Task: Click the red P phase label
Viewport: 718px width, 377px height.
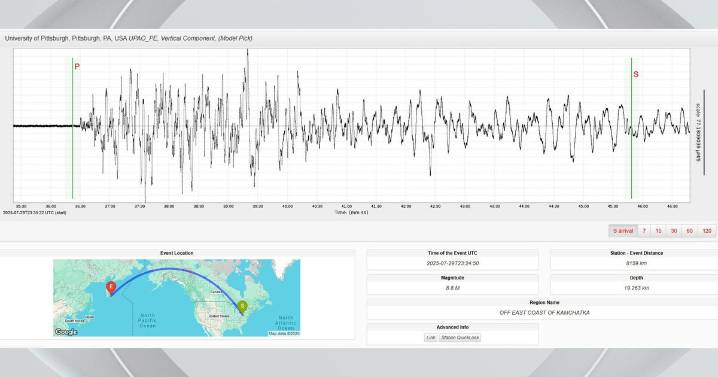Action: pyautogui.click(x=77, y=67)
